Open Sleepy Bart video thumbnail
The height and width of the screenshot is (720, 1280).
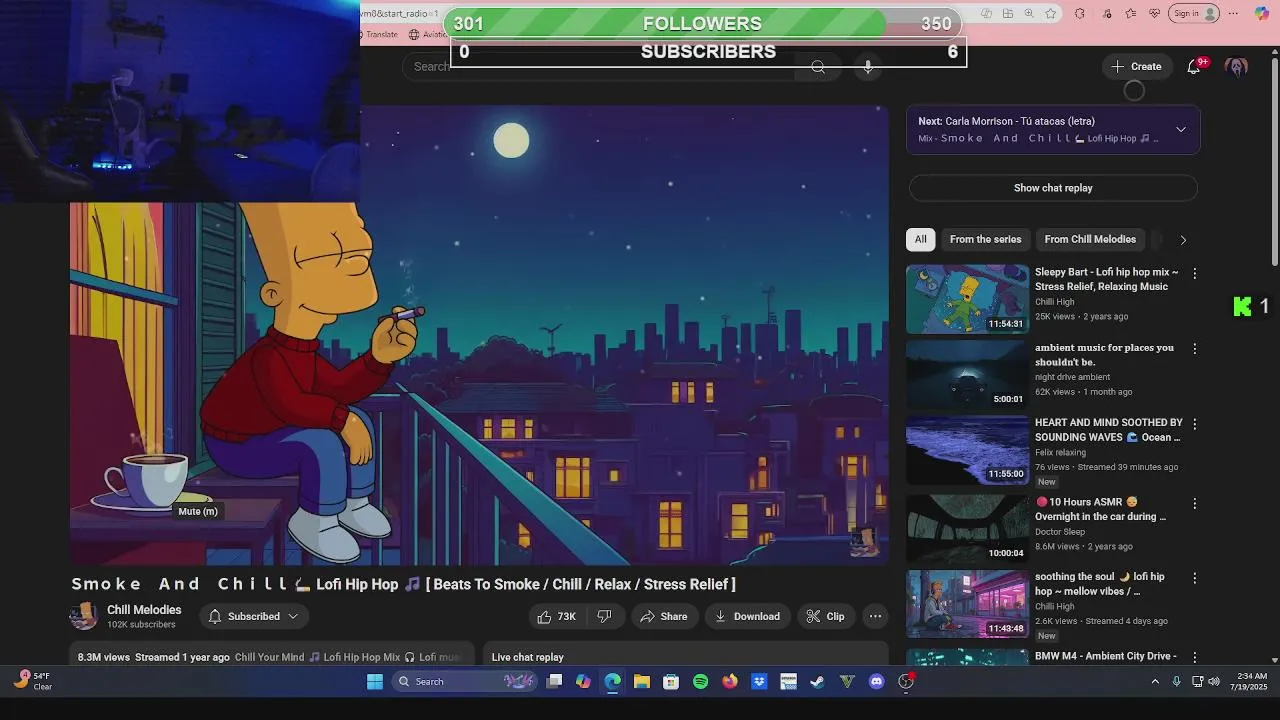[967, 299]
